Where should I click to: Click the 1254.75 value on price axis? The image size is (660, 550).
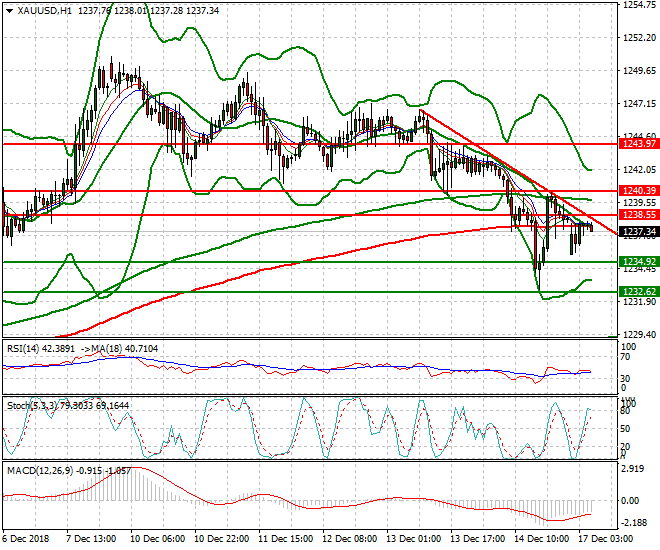tap(637, 5)
